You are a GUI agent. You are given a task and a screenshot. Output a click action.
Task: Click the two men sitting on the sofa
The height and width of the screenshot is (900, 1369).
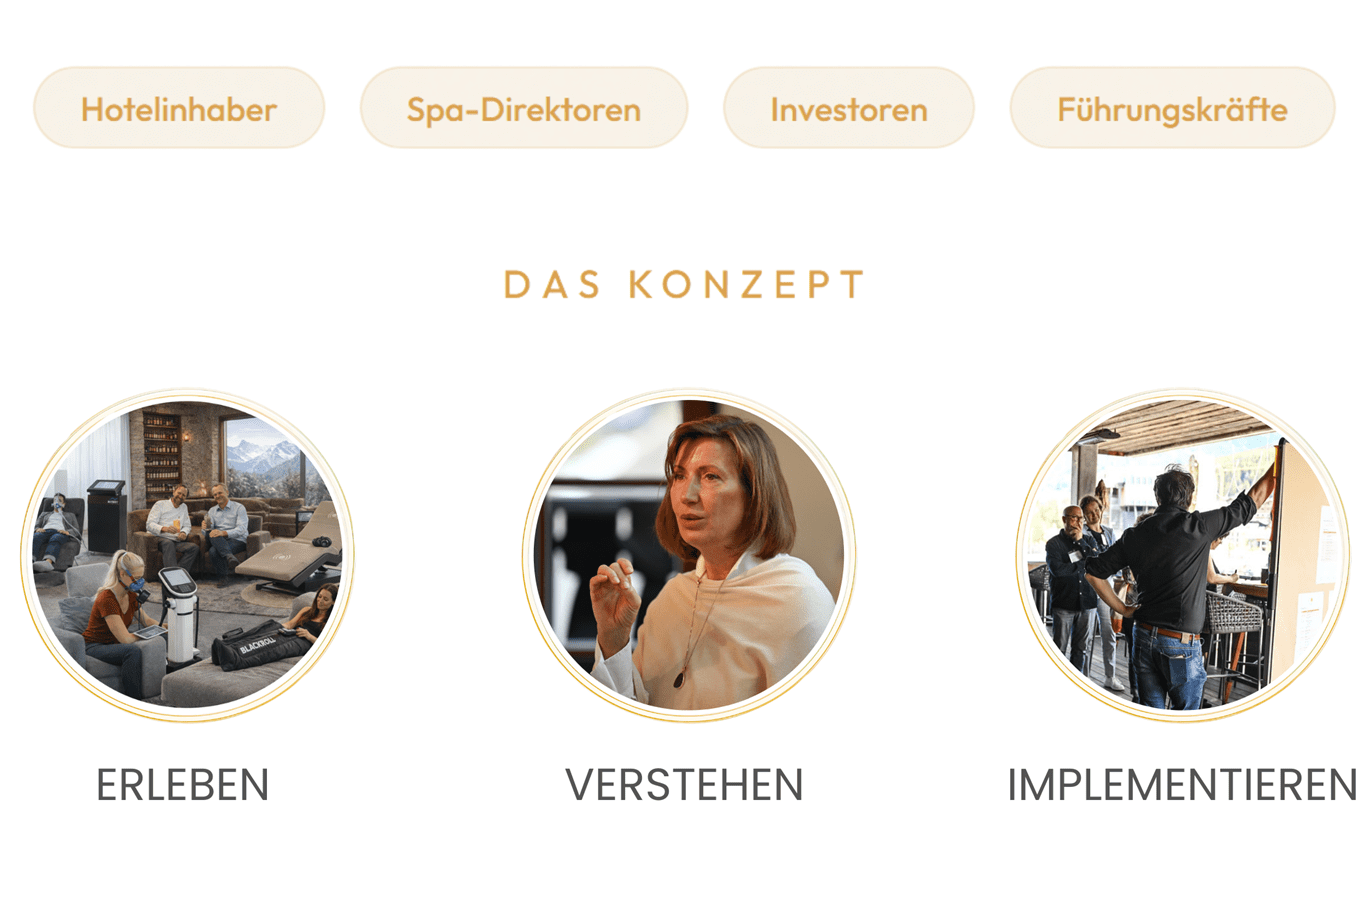[198, 525]
